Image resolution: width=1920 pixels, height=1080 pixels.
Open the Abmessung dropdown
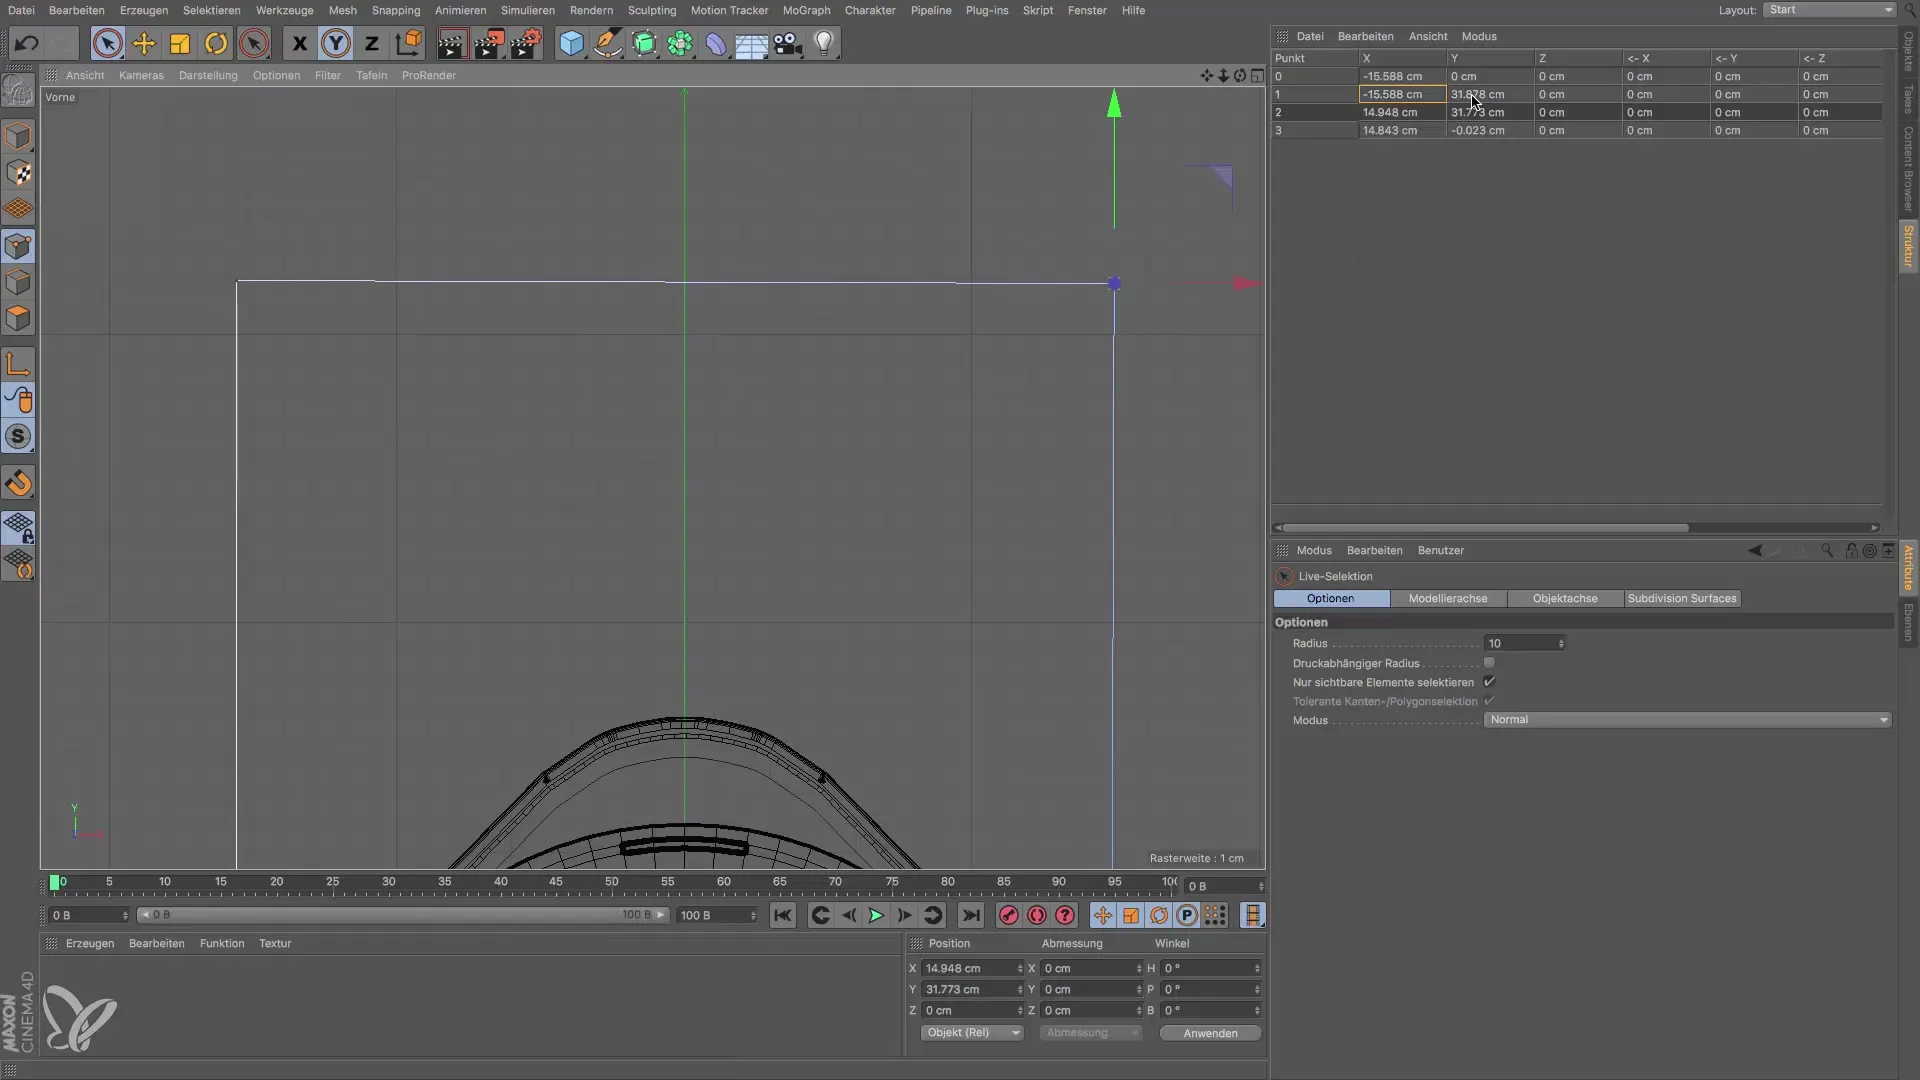click(x=1090, y=1033)
